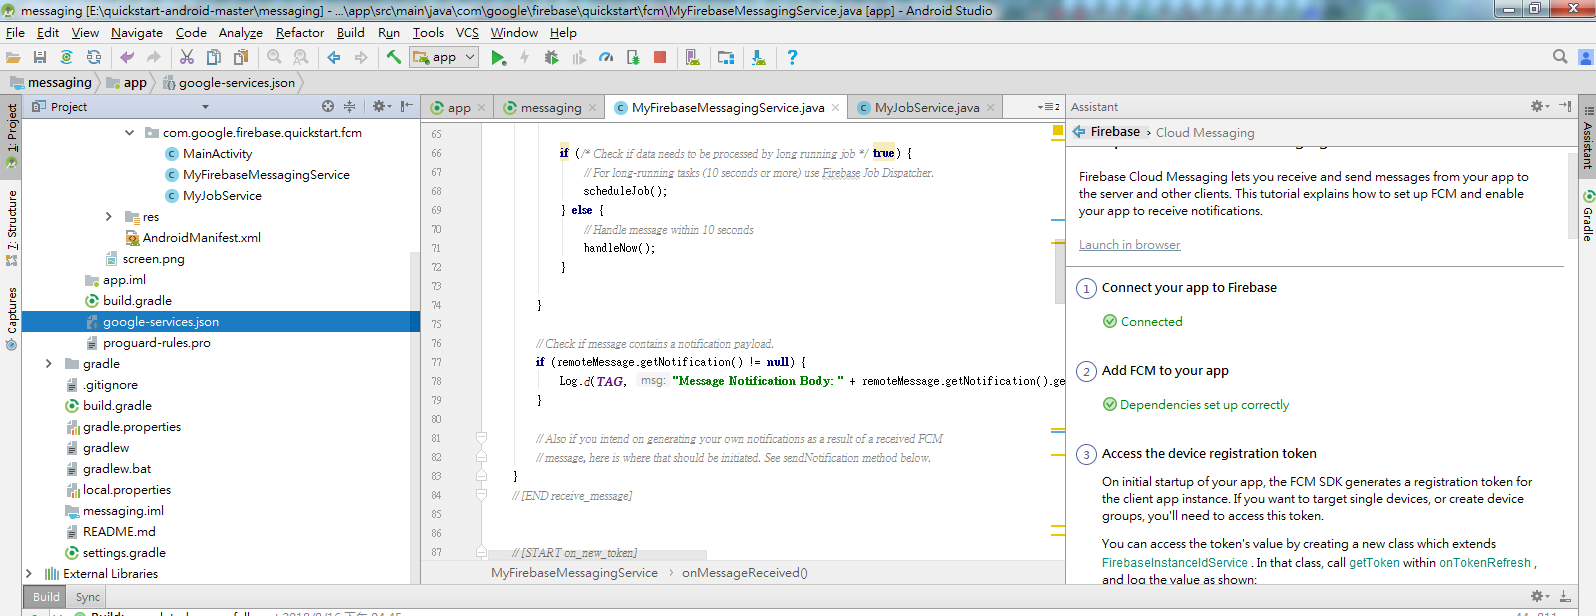Viewport: 1596px width, 616px height.
Task: Click the red Stop icon
Action: click(660, 58)
